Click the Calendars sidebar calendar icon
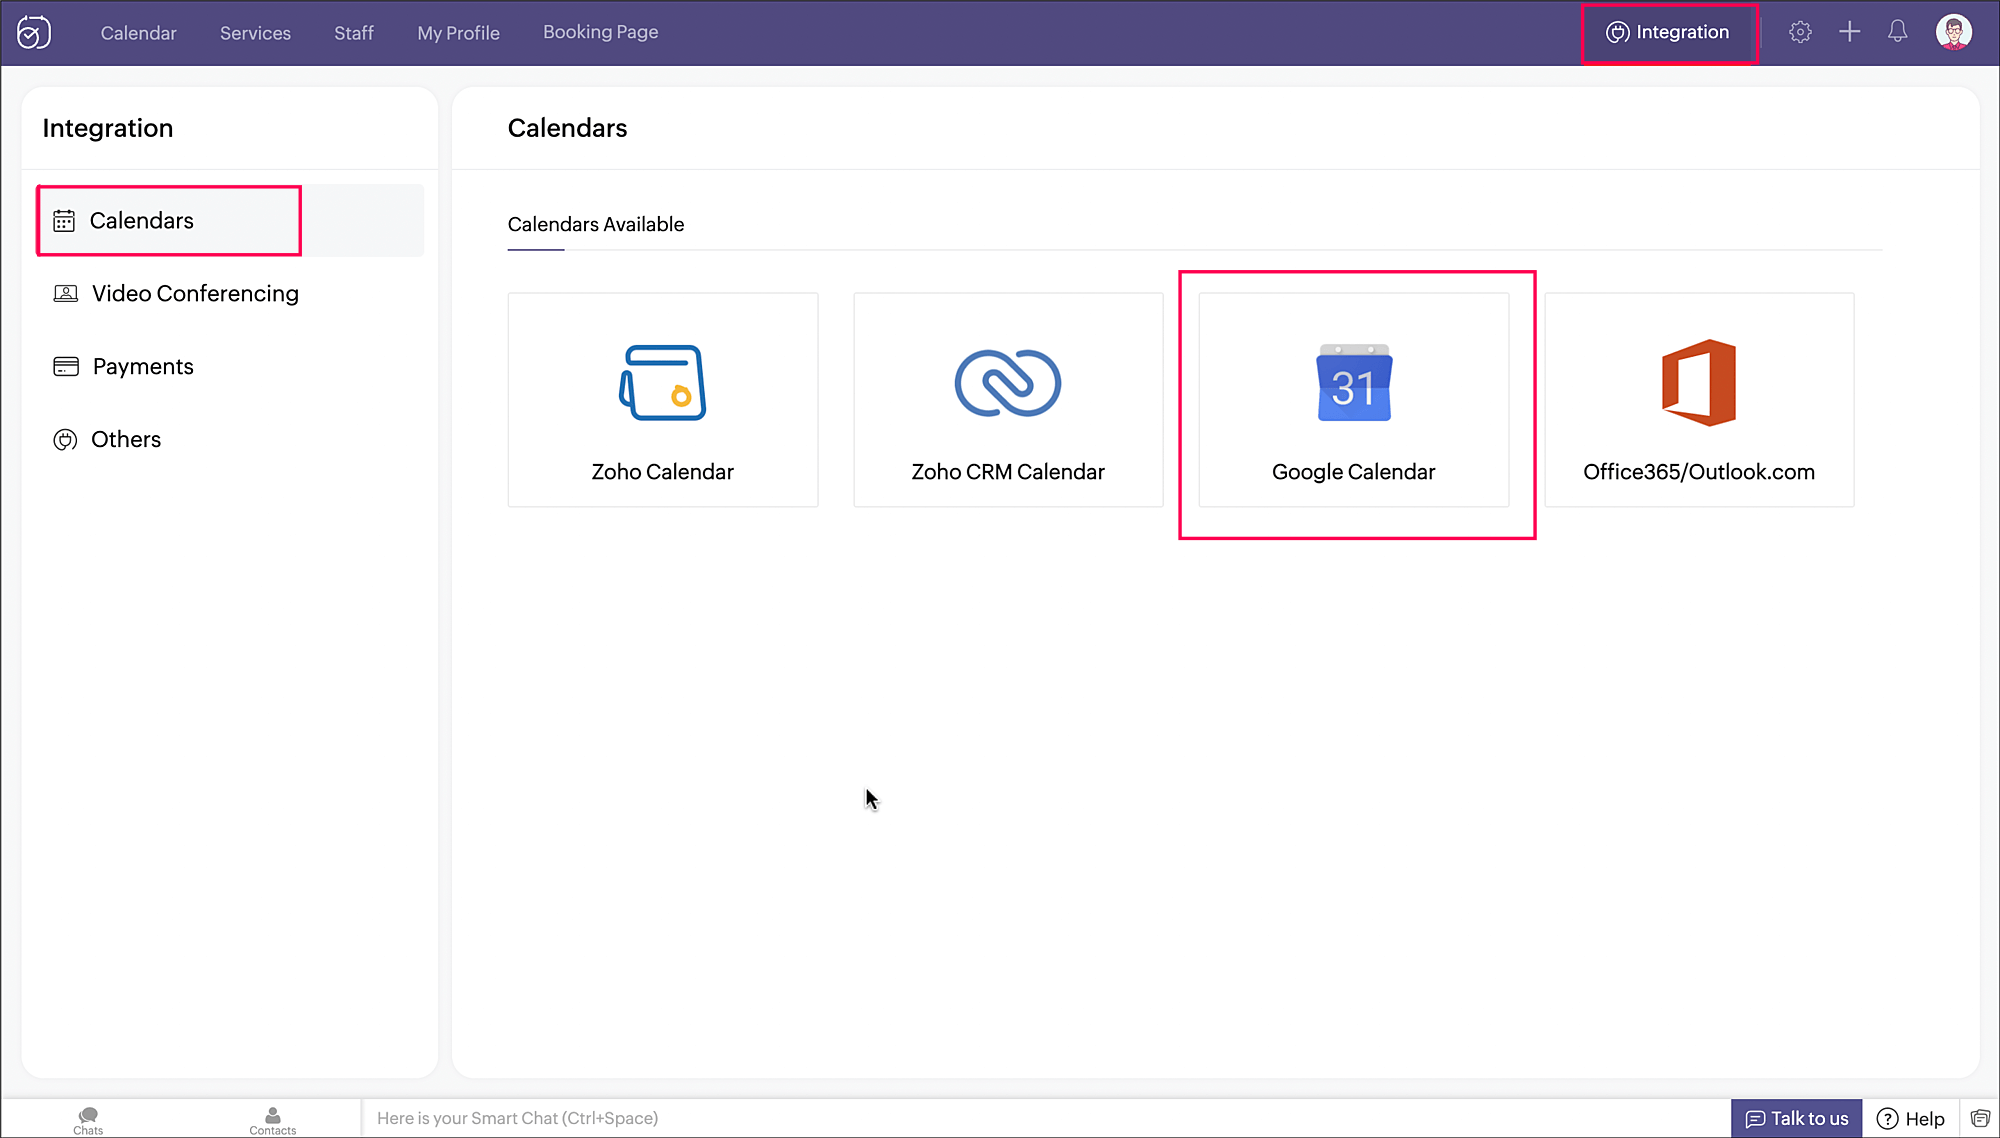Image resolution: width=2000 pixels, height=1138 pixels. pyautogui.click(x=64, y=221)
